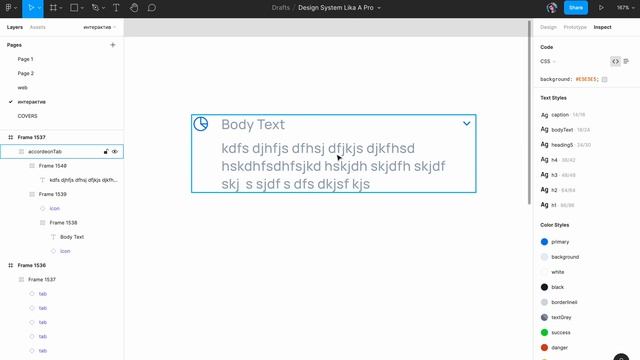Open the CSS code language dropdown

point(548,61)
